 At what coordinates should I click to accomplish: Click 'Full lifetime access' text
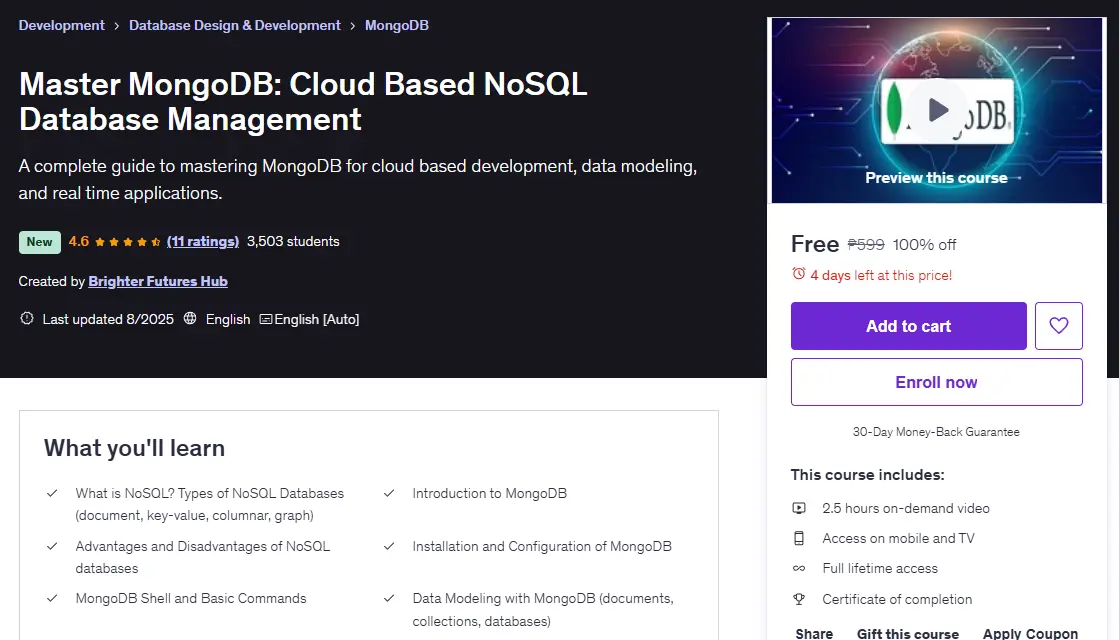(x=880, y=568)
